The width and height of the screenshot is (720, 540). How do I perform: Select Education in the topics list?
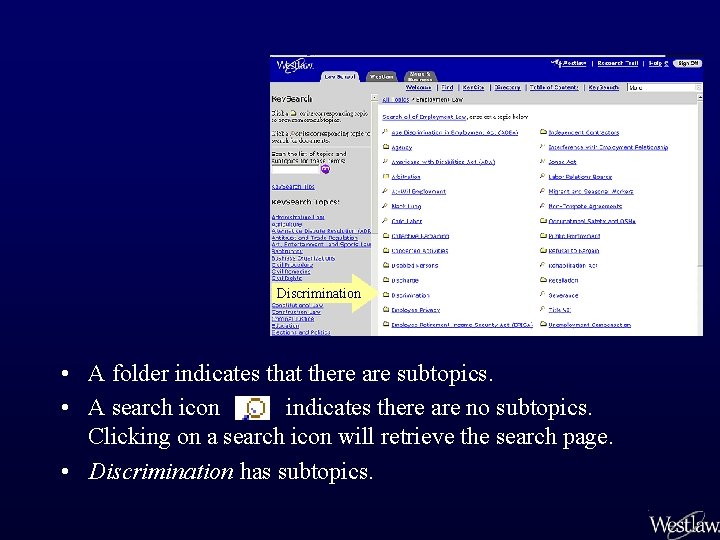285,326
